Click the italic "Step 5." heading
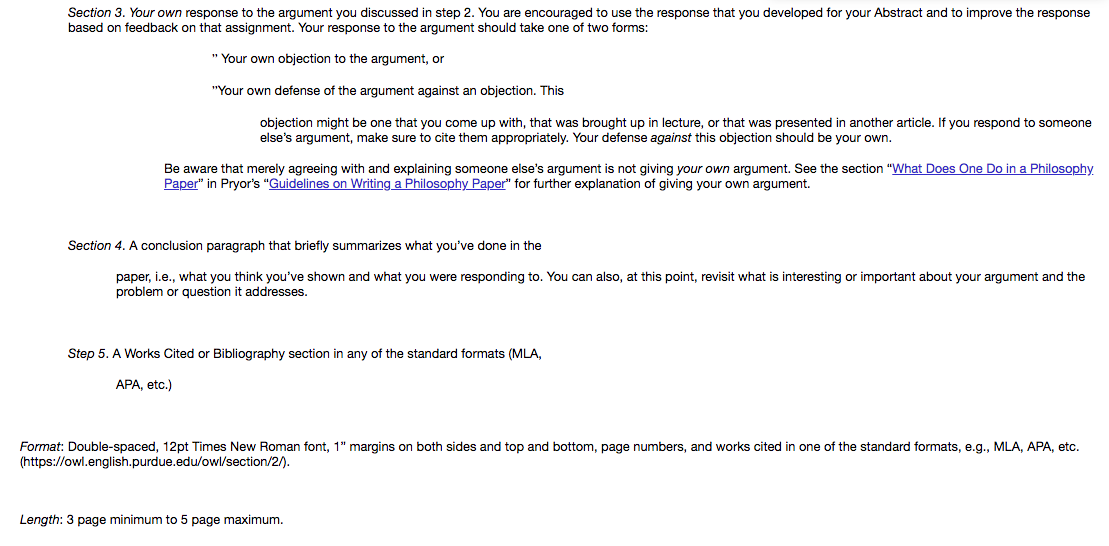Image resolution: width=1109 pixels, height=546 pixels. tap(88, 354)
